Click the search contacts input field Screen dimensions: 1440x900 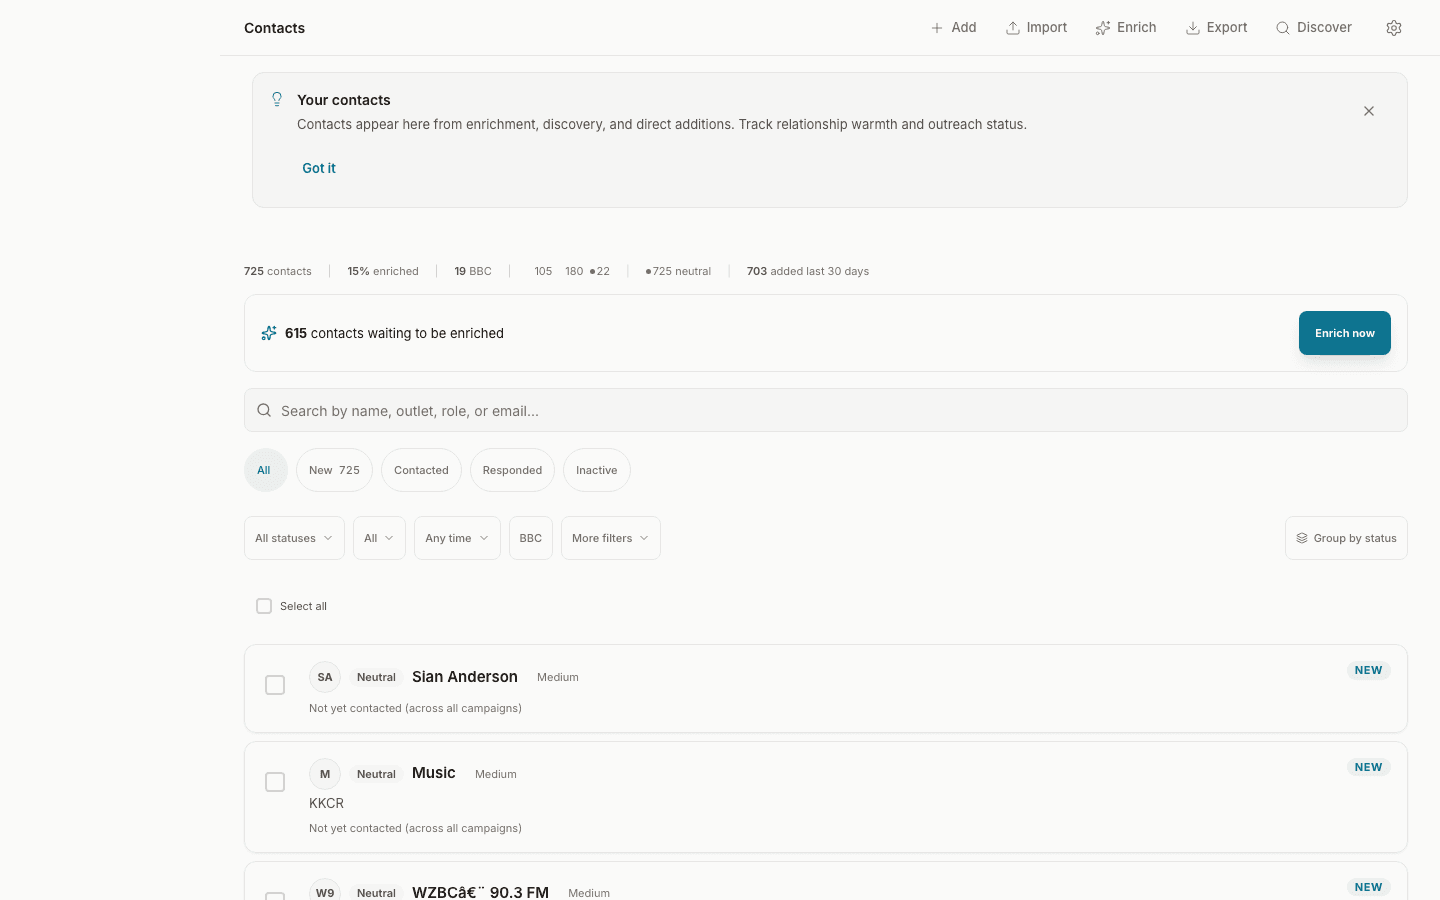[x=700, y=410]
